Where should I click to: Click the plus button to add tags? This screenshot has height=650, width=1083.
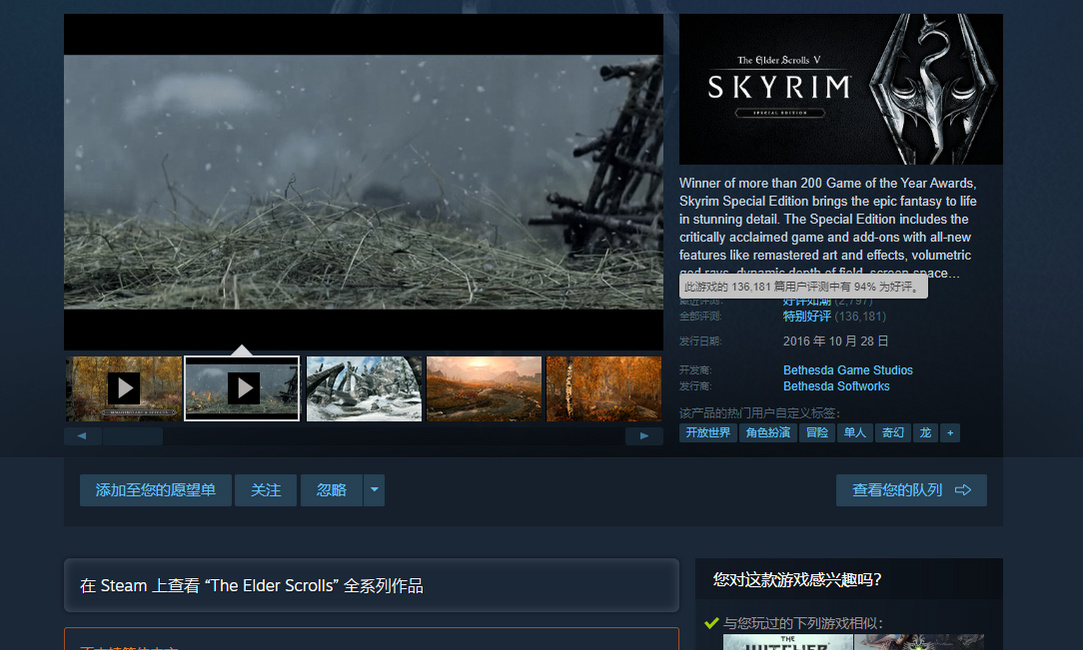click(950, 433)
